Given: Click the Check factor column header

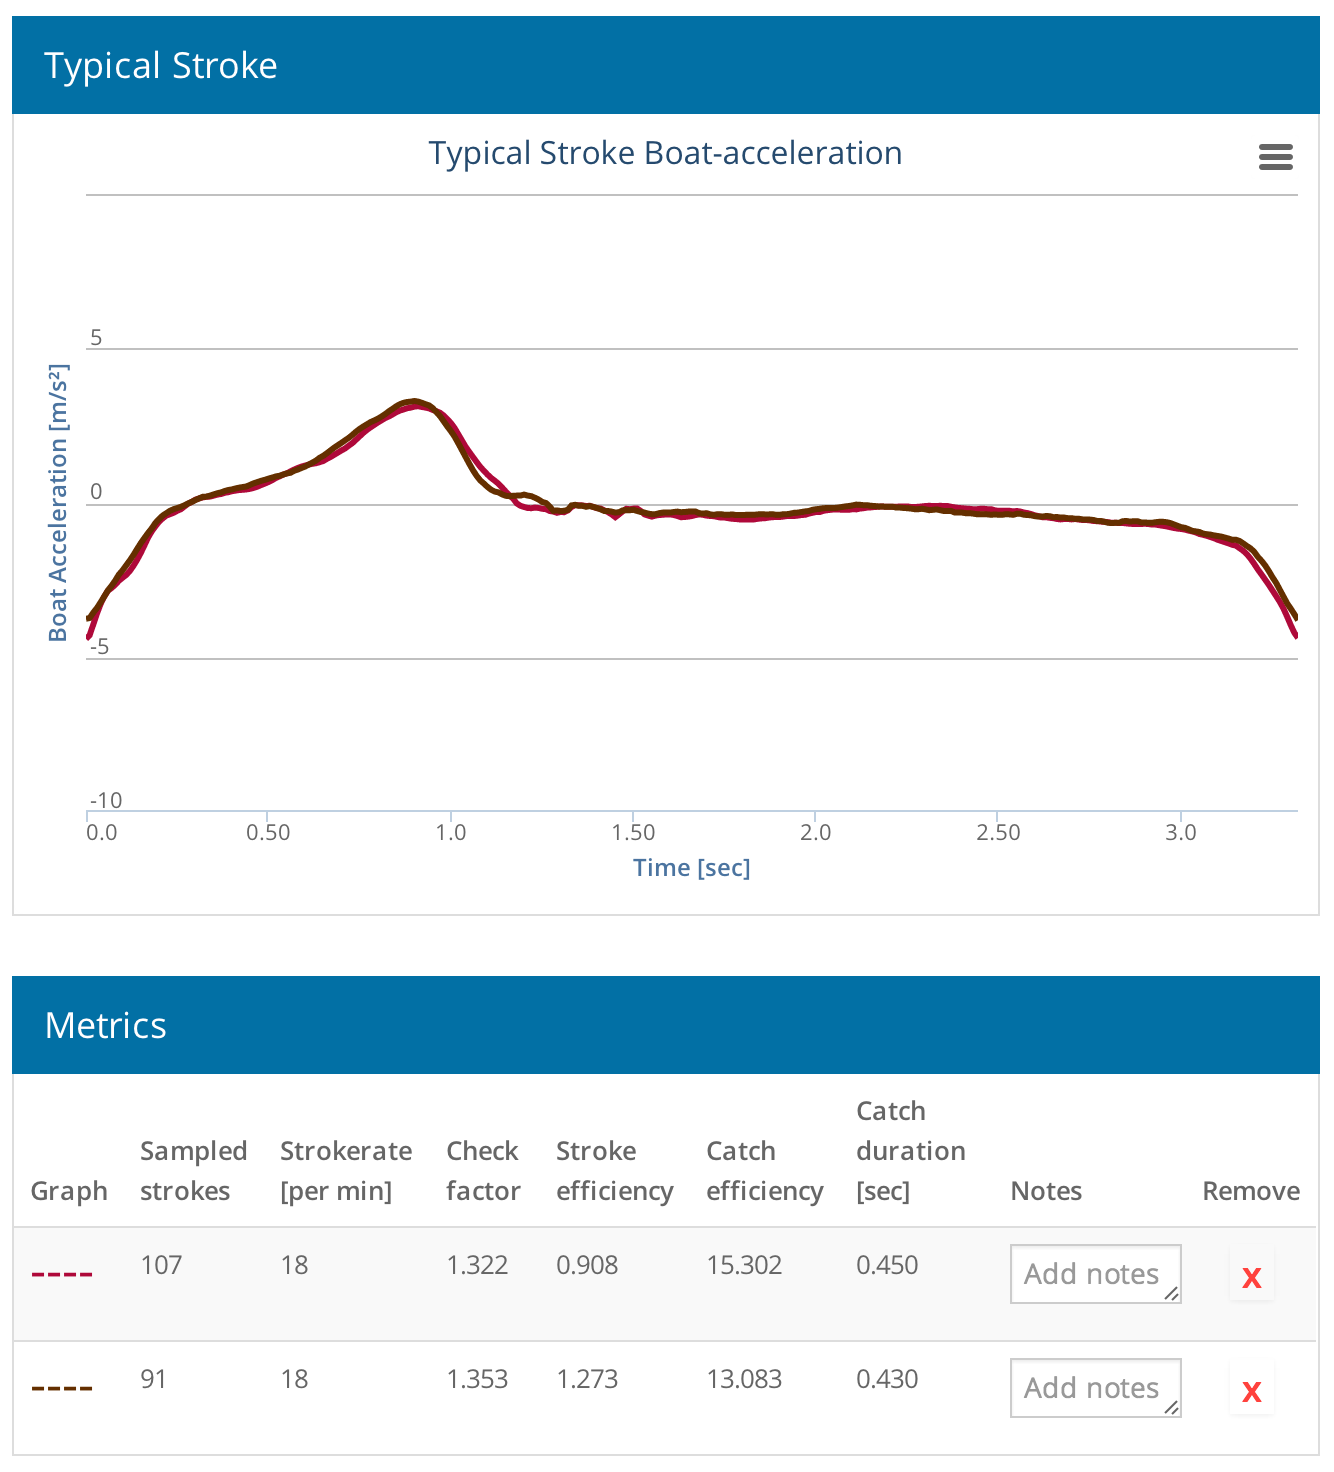Looking at the screenshot, I should click(x=483, y=1171).
